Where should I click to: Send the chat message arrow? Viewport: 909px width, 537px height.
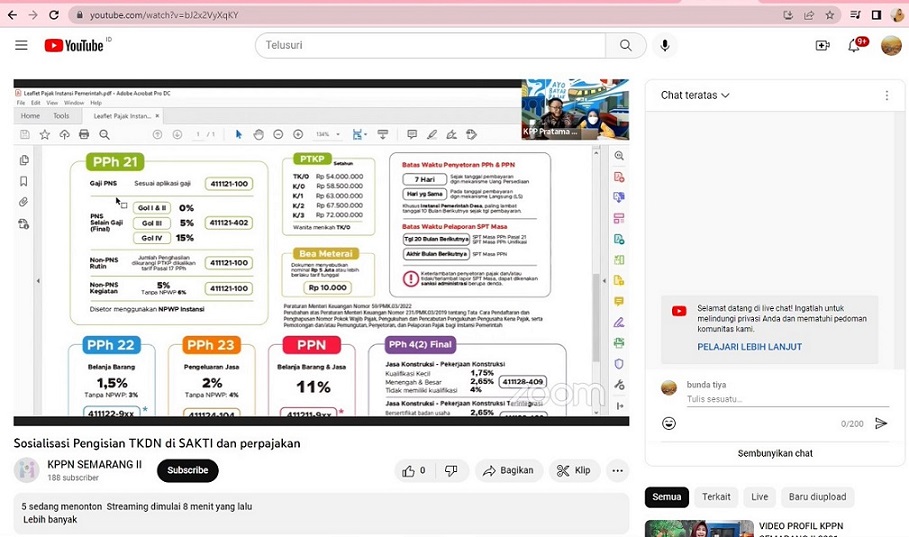(881, 423)
